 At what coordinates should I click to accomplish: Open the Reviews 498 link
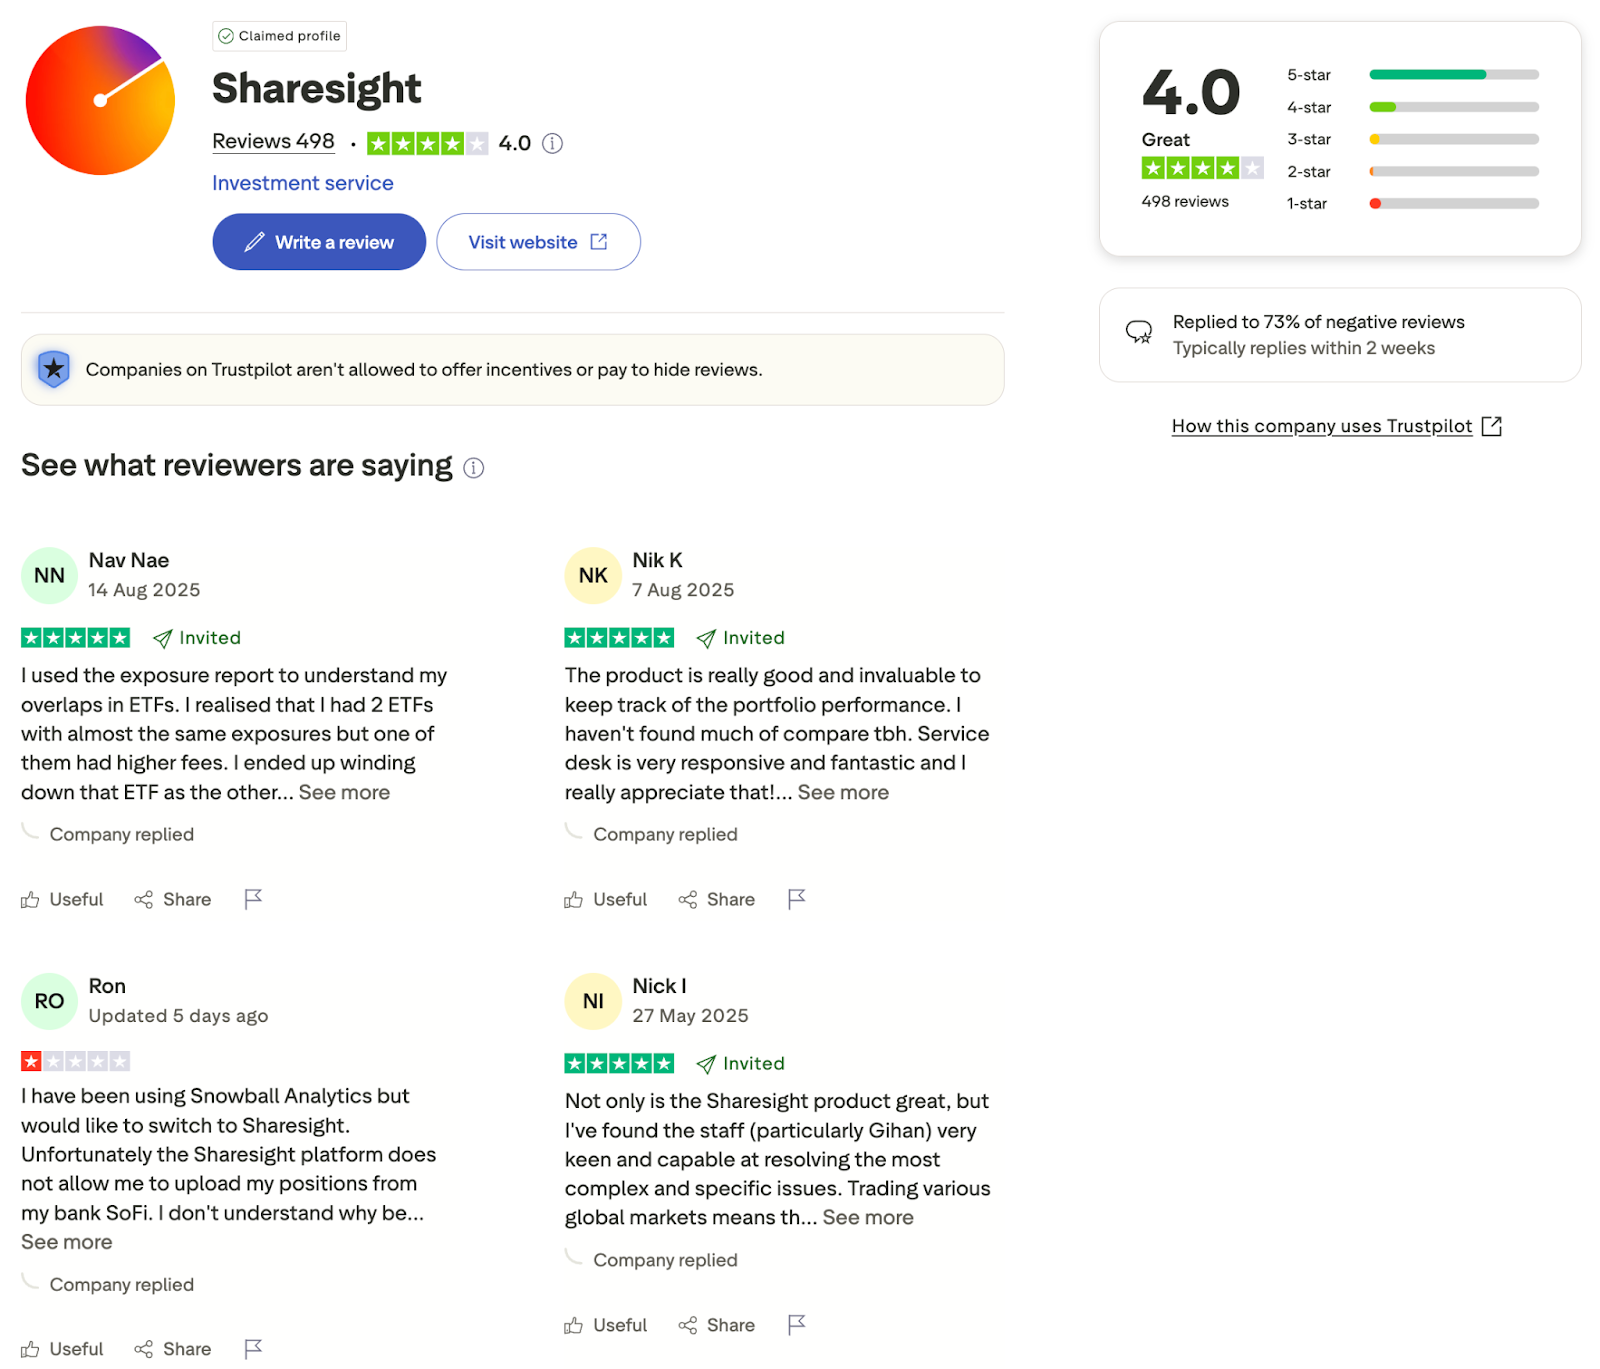click(x=273, y=141)
